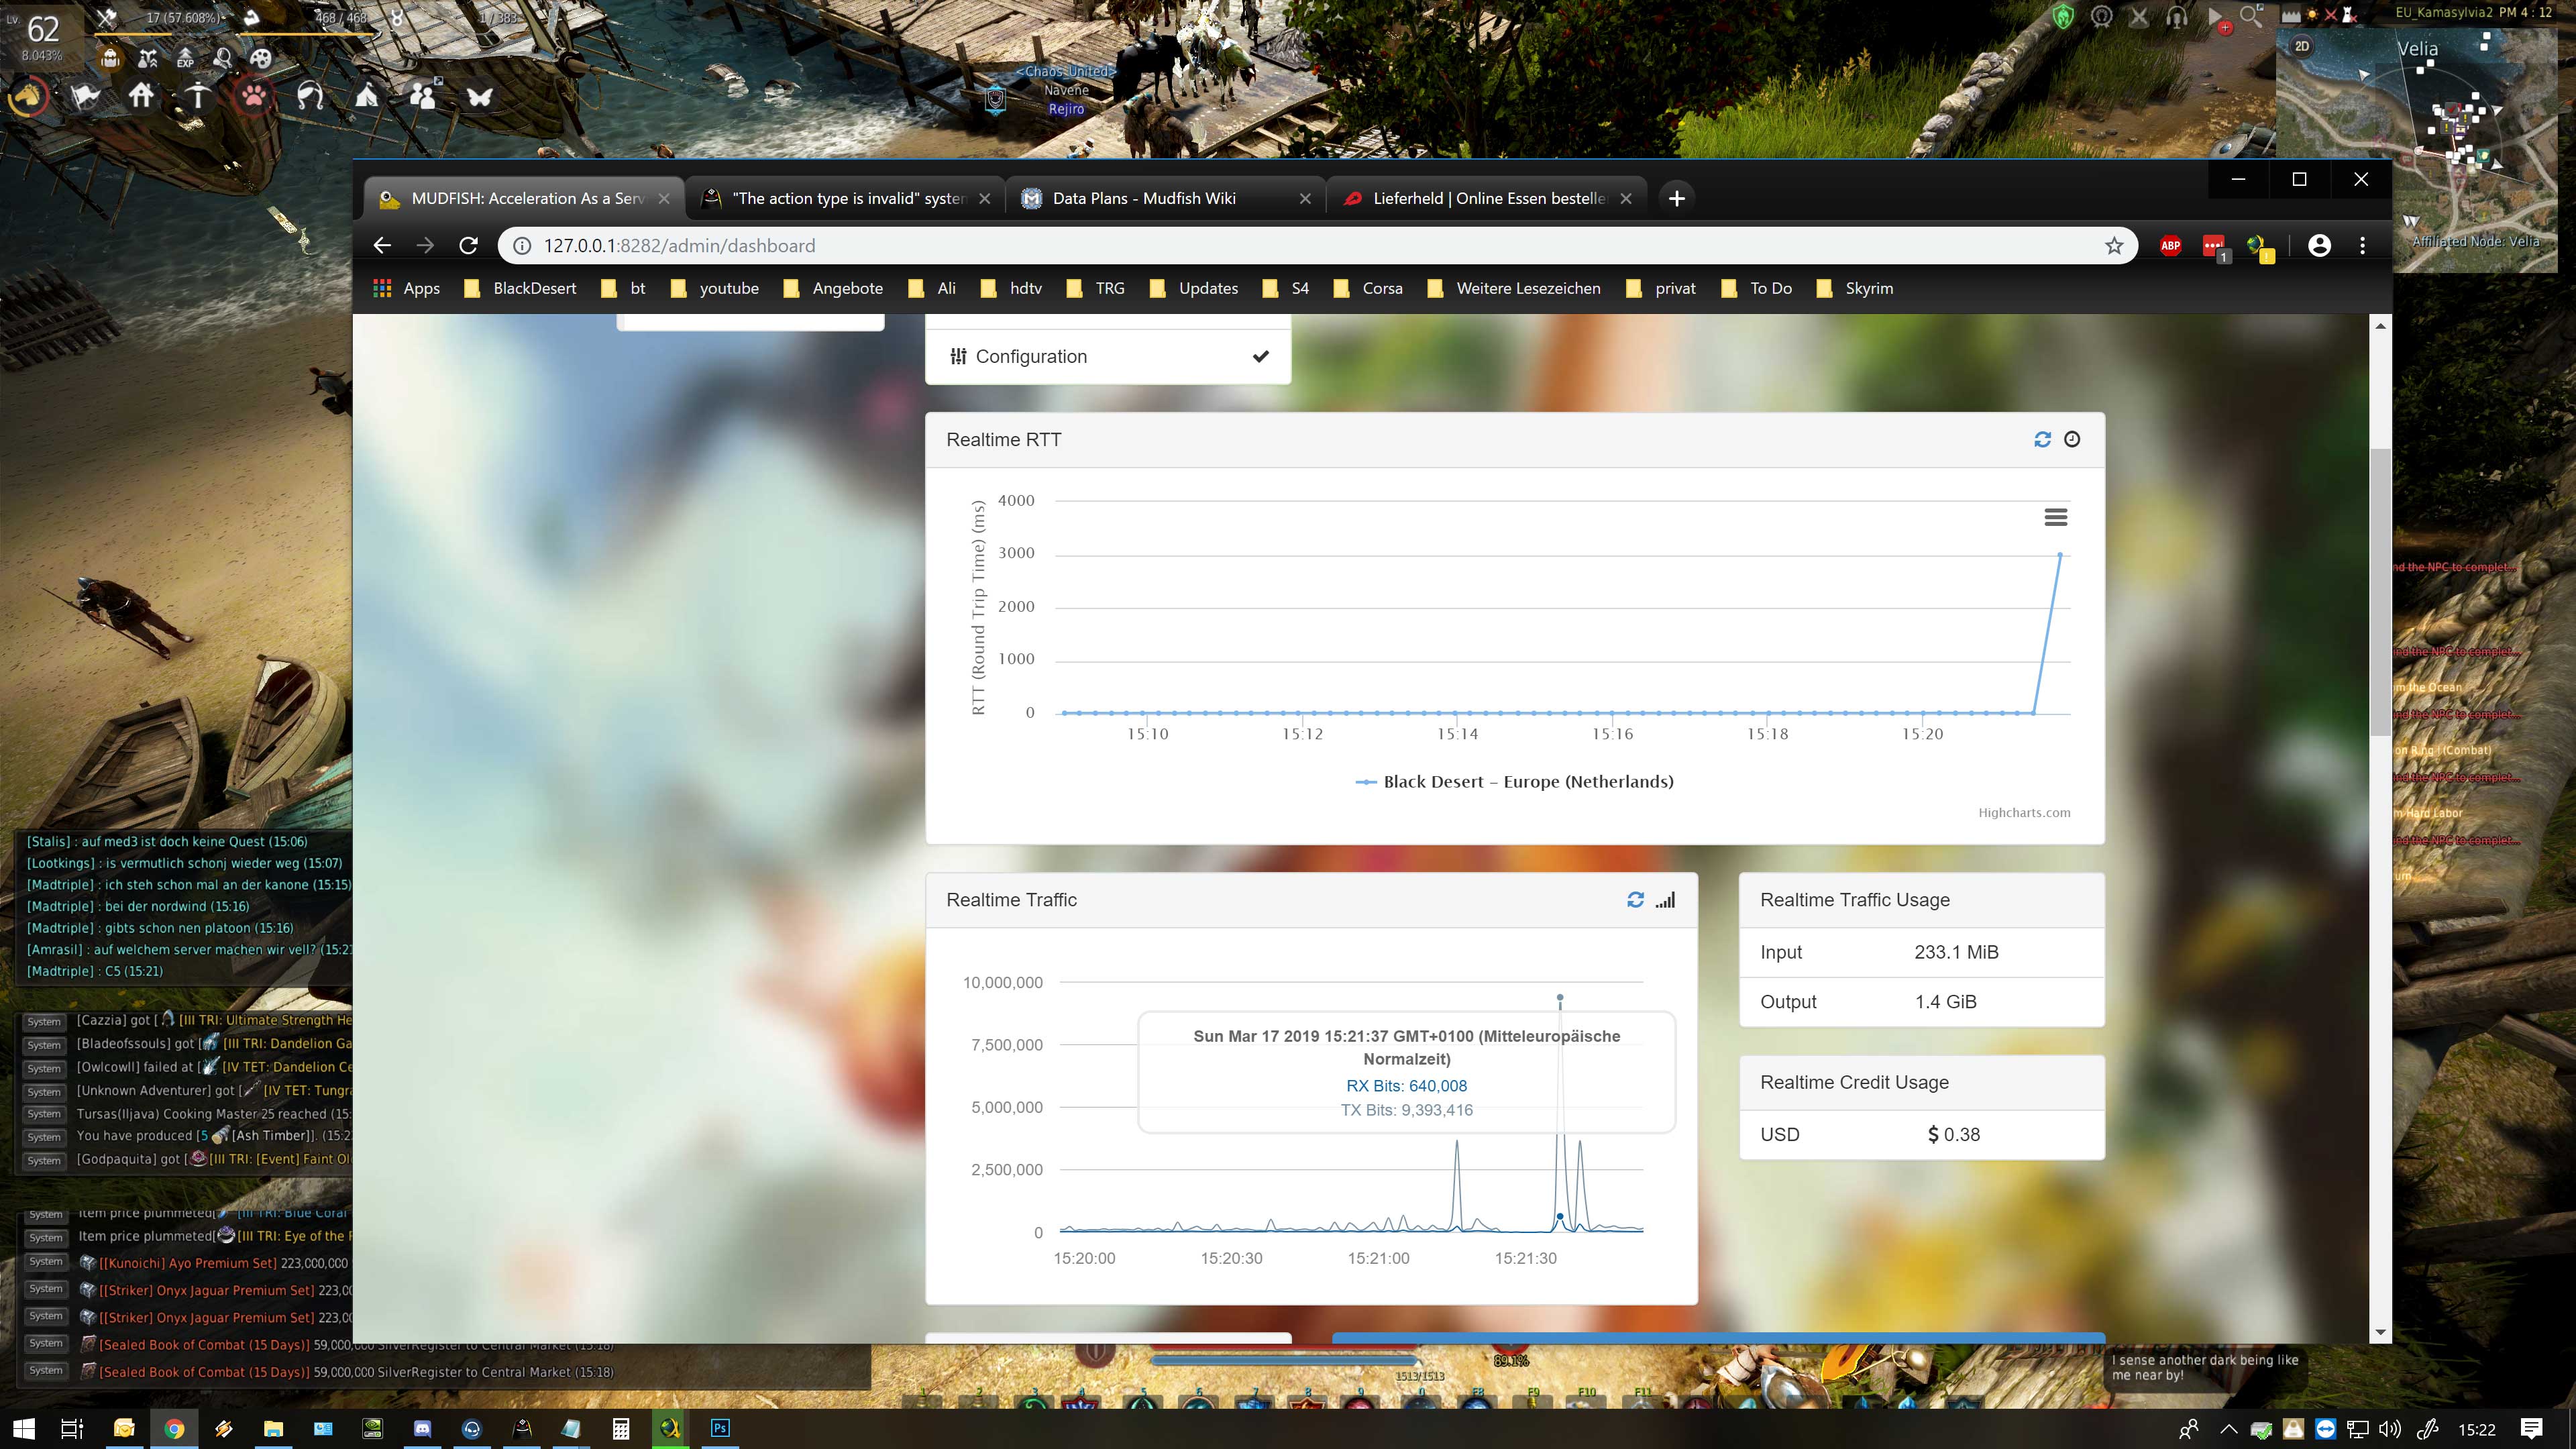Open the game's butterfly fairy icon
This screenshot has width=2576, height=1449.
click(x=479, y=96)
